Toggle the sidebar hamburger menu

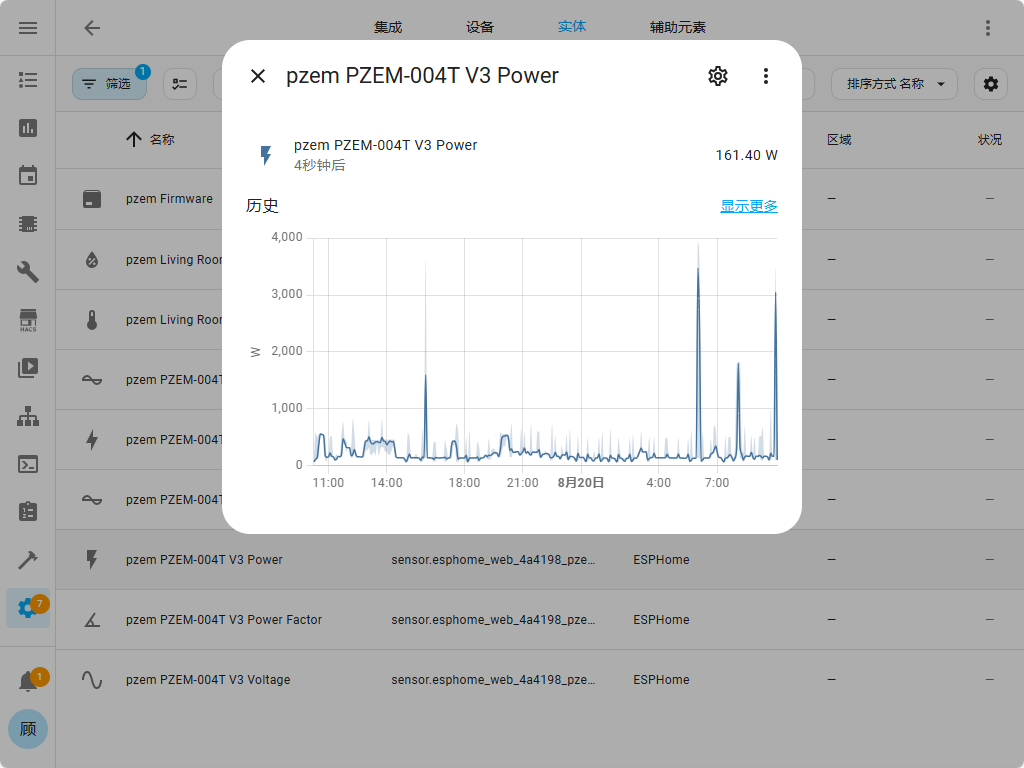(28, 28)
